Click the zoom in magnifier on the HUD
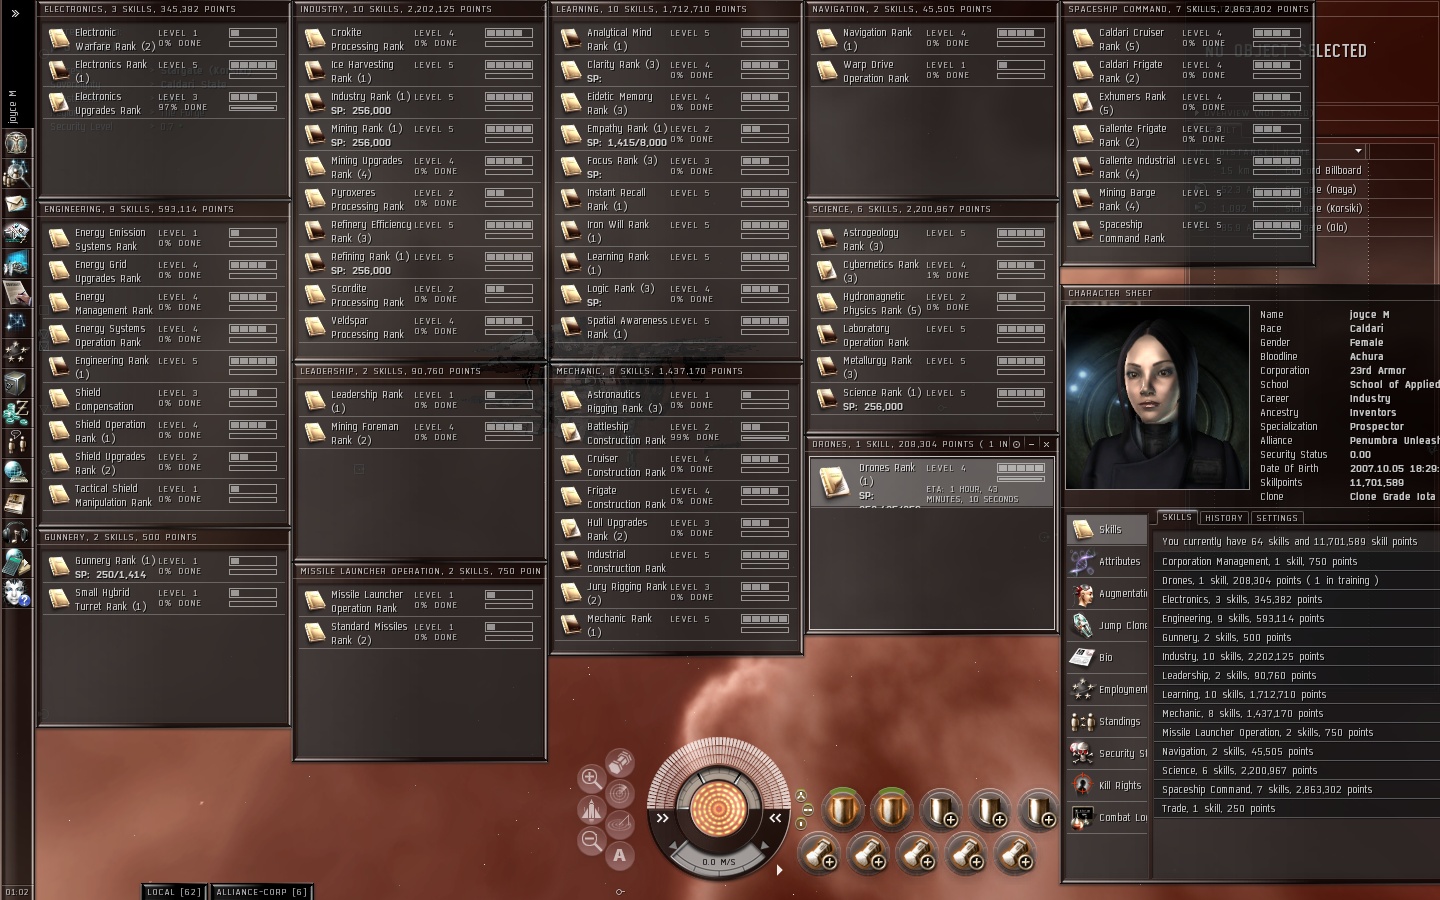The width and height of the screenshot is (1440, 900). click(x=591, y=778)
